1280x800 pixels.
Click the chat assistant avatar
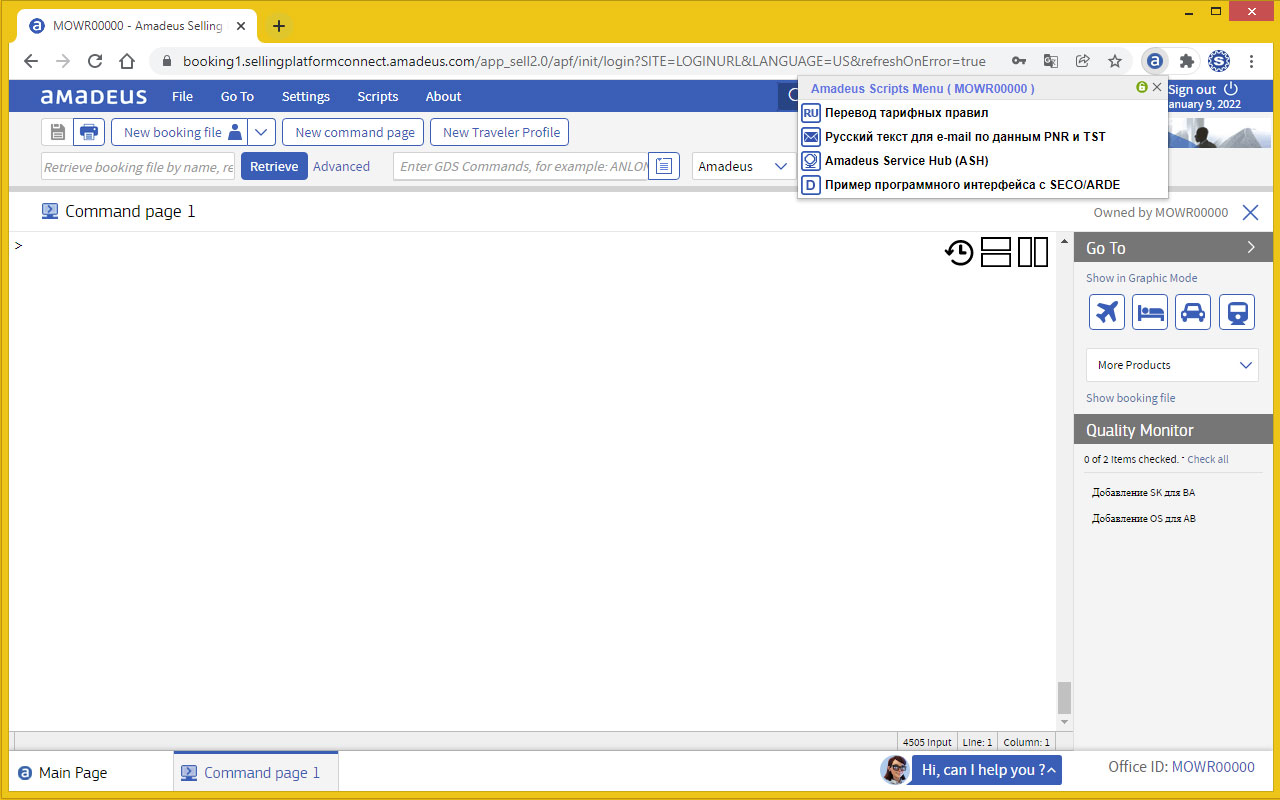(895, 769)
